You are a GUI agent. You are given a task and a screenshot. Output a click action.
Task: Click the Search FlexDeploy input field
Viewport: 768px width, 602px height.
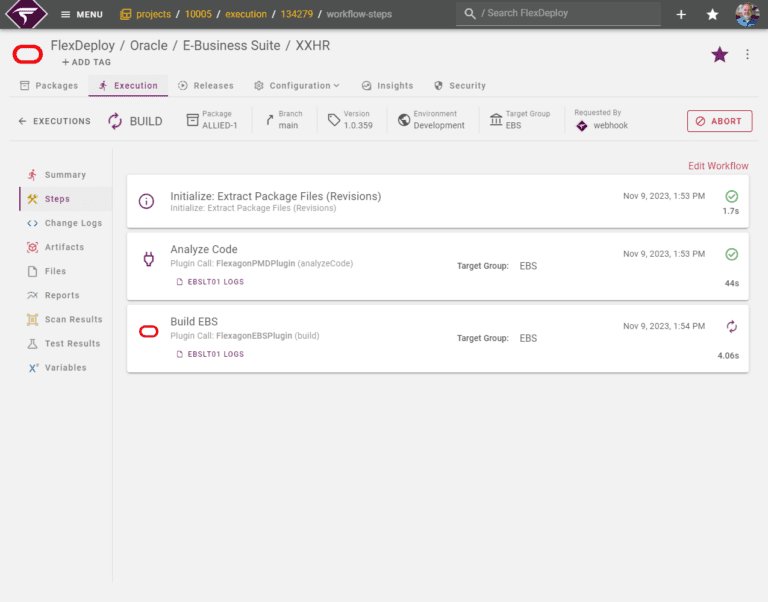click(558, 14)
